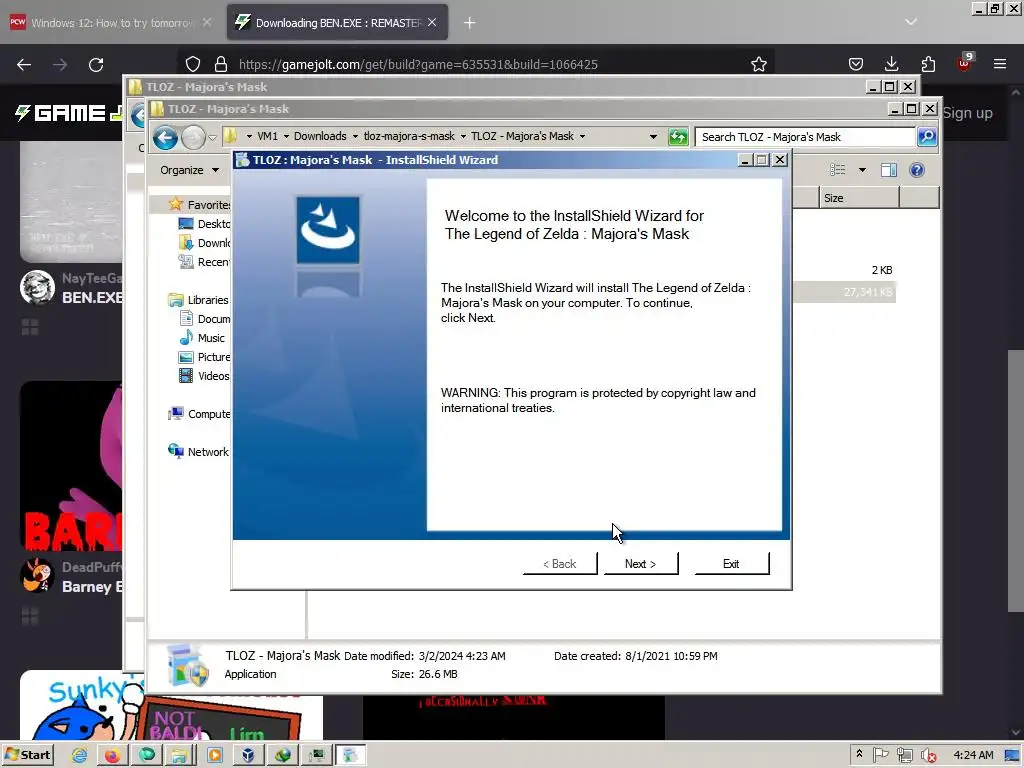
Task: Click the Explorer forward navigation arrow
Action: [193, 138]
